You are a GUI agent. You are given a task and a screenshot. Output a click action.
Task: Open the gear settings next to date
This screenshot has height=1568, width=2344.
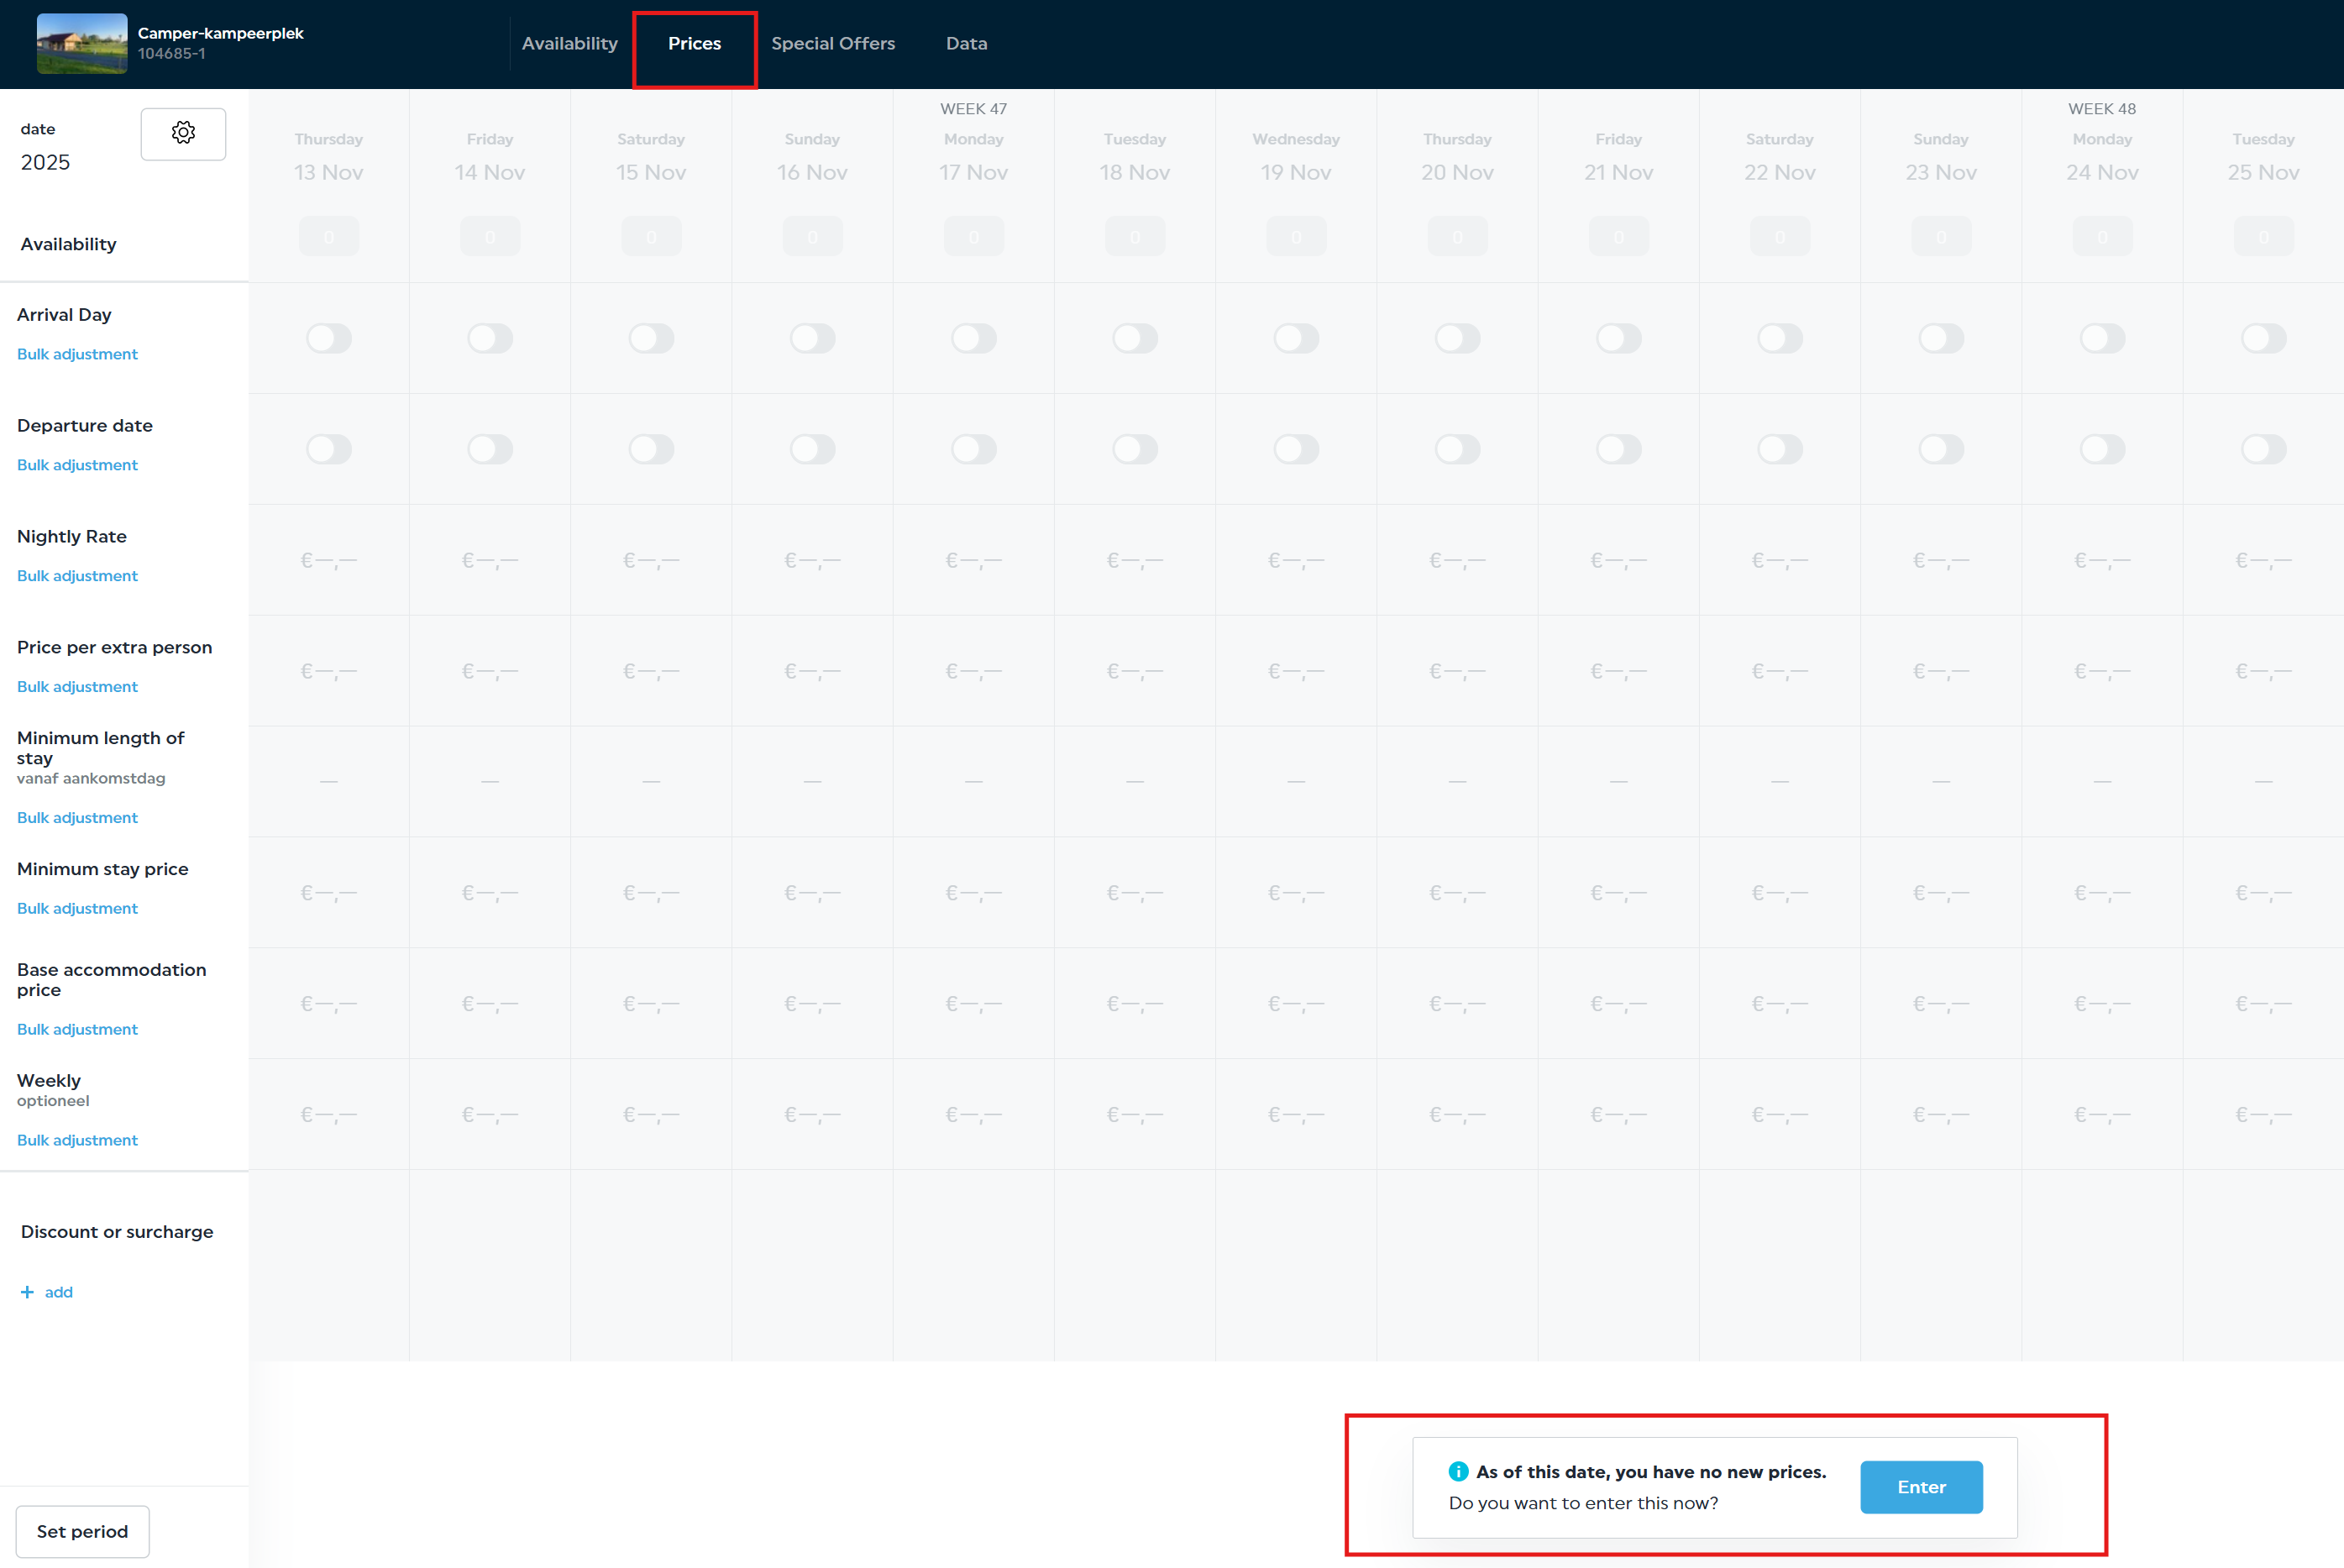pyautogui.click(x=183, y=133)
